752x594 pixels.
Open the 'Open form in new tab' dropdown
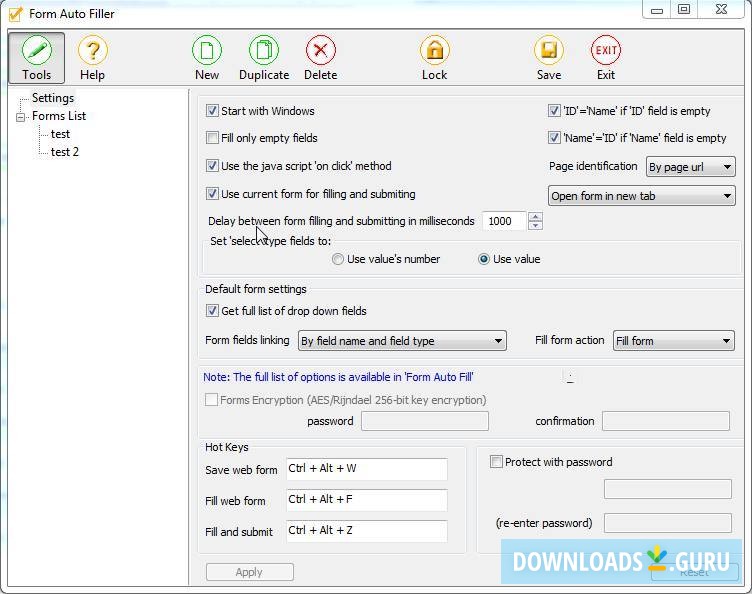tap(642, 196)
